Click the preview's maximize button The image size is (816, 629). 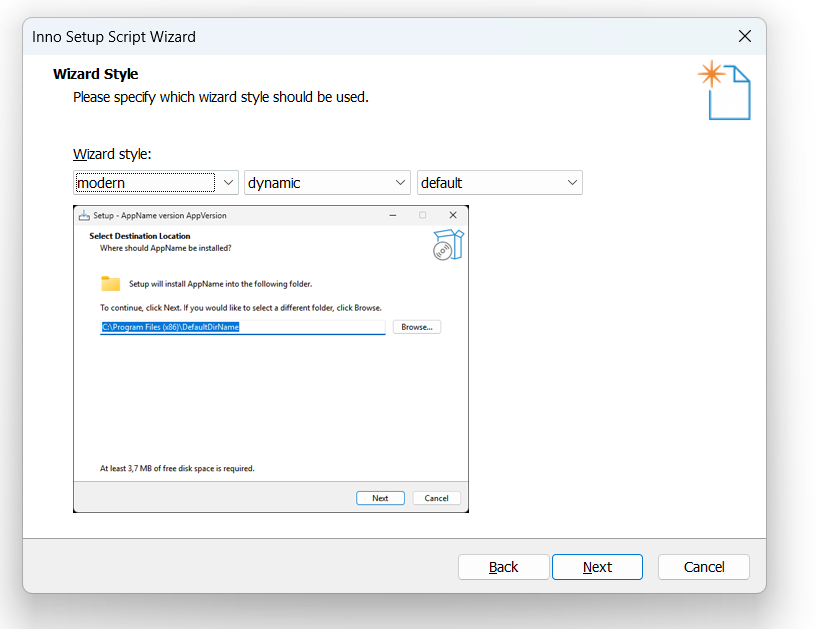pos(423,215)
